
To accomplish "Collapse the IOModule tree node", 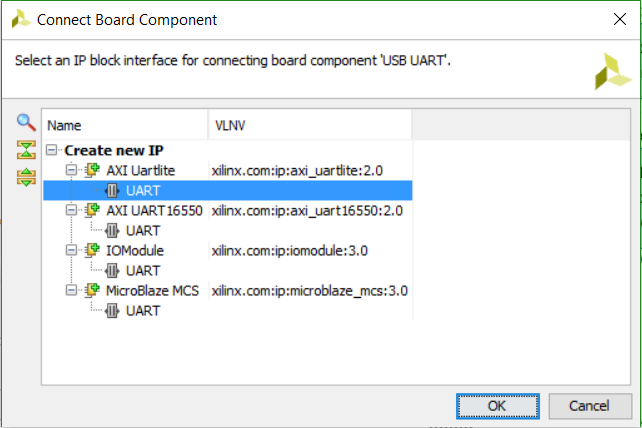I will (x=71, y=250).
